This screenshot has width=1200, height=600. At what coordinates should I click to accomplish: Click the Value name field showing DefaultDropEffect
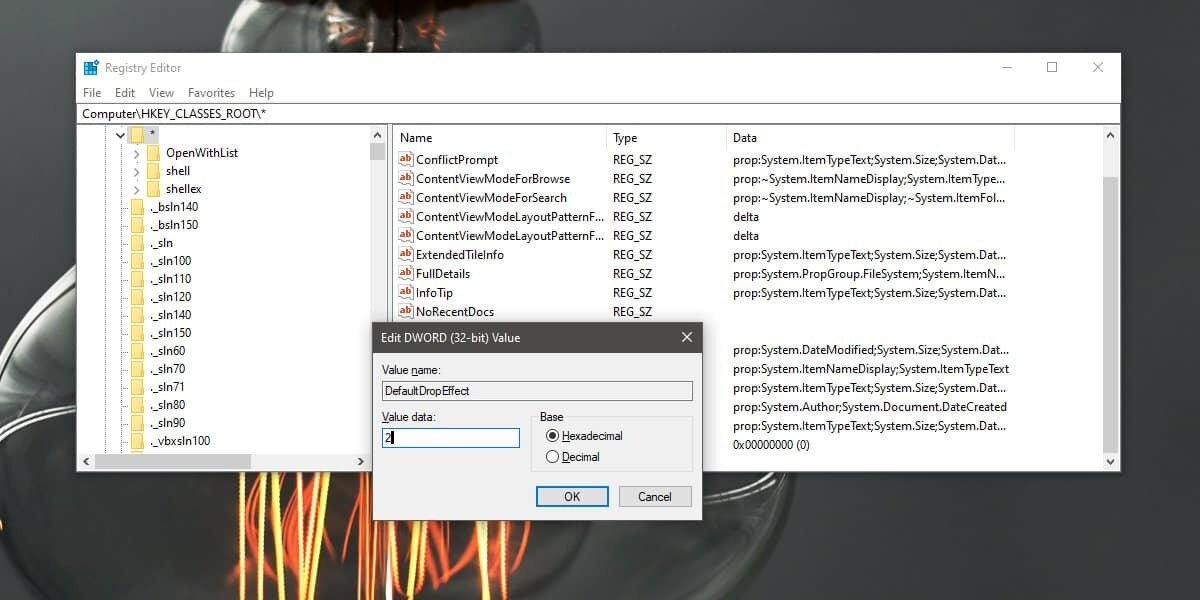click(x=537, y=391)
